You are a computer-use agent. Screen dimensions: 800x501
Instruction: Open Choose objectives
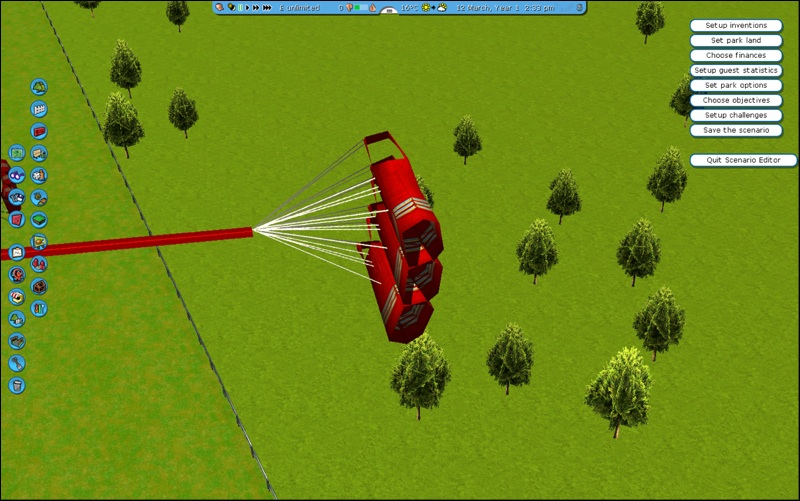click(736, 100)
